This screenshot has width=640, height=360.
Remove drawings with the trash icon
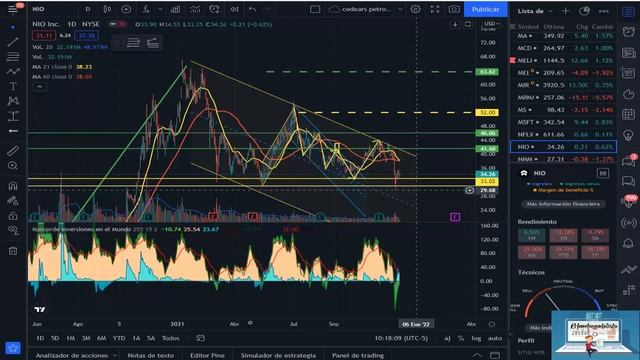[13, 250]
